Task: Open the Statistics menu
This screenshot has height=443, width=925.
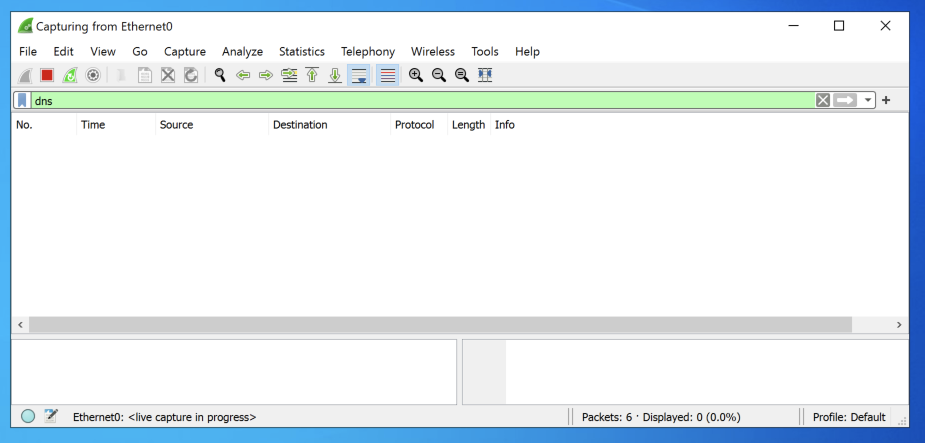Action: click(x=302, y=51)
